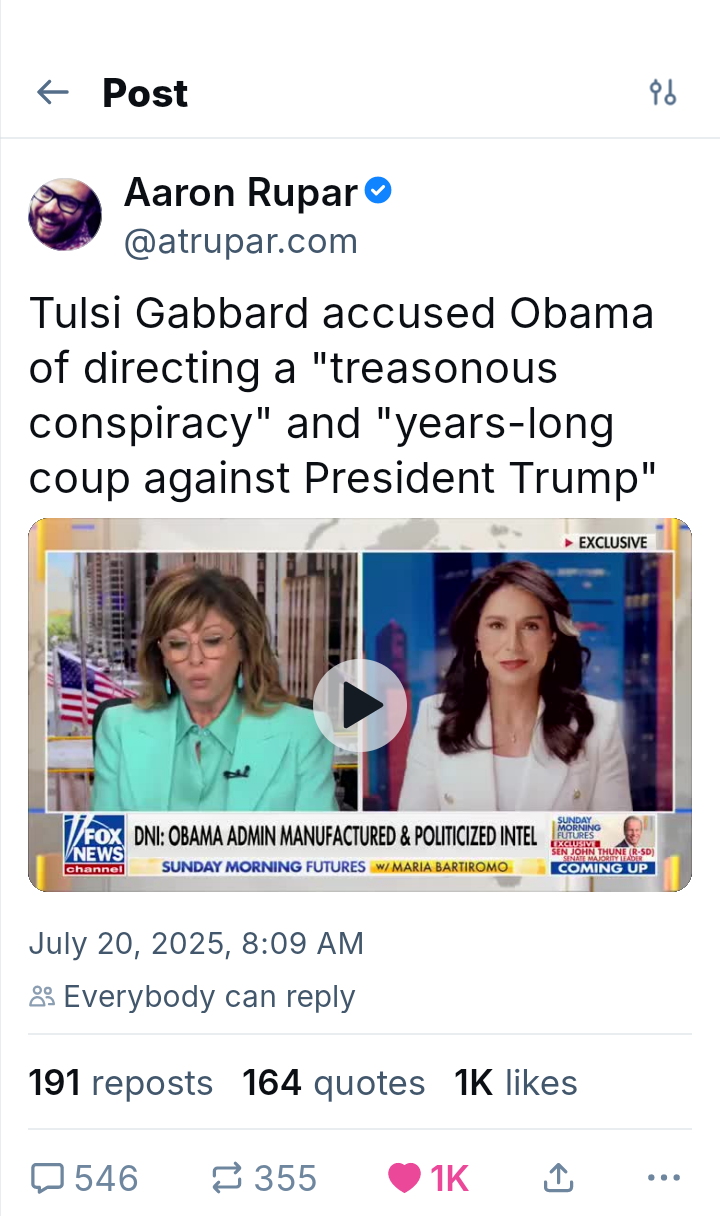Go back using the left arrow
Image resolution: width=720 pixels, height=1216 pixels.
click(x=52, y=93)
